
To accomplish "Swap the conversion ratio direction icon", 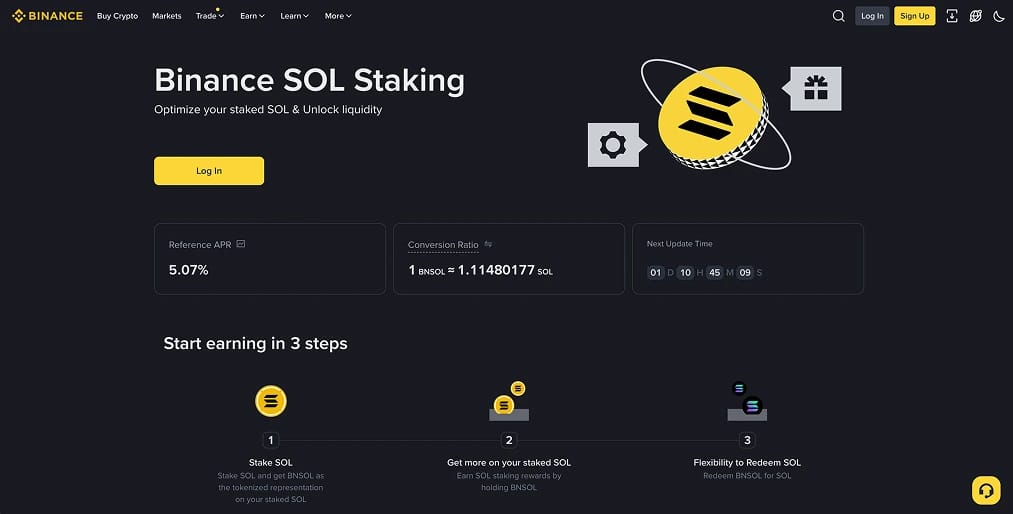I will click(488, 244).
